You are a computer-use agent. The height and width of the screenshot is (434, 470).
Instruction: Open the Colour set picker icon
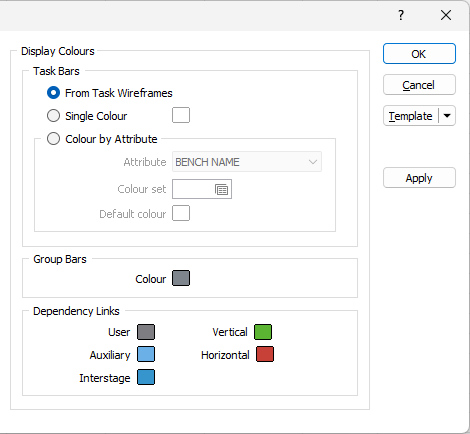[222, 189]
